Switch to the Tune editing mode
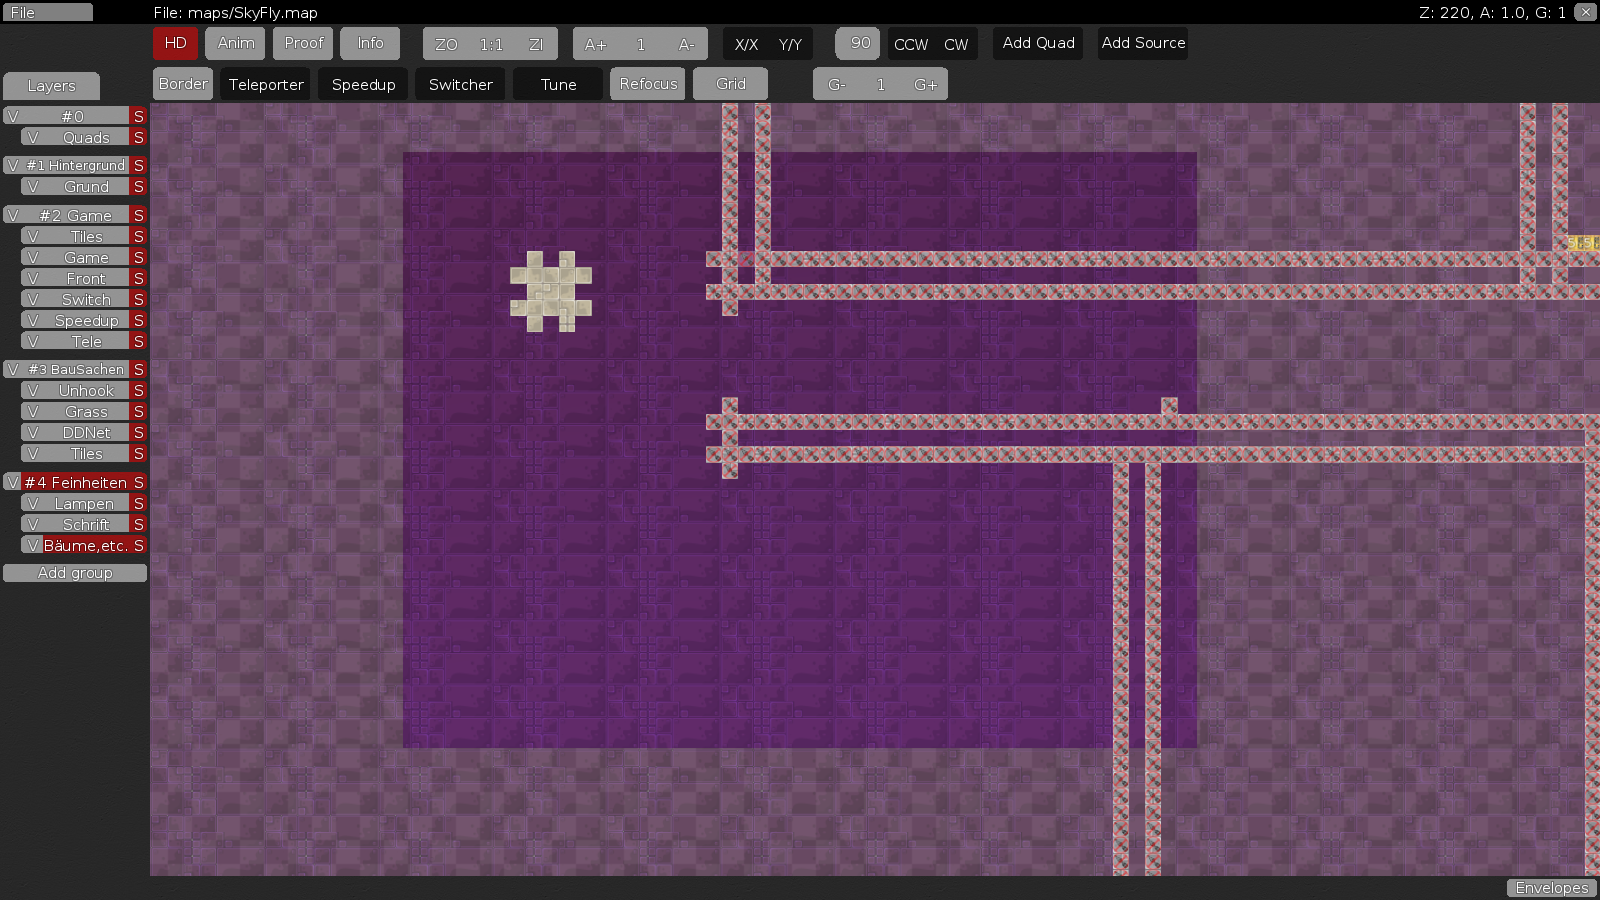This screenshot has height=900, width=1600. point(556,84)
